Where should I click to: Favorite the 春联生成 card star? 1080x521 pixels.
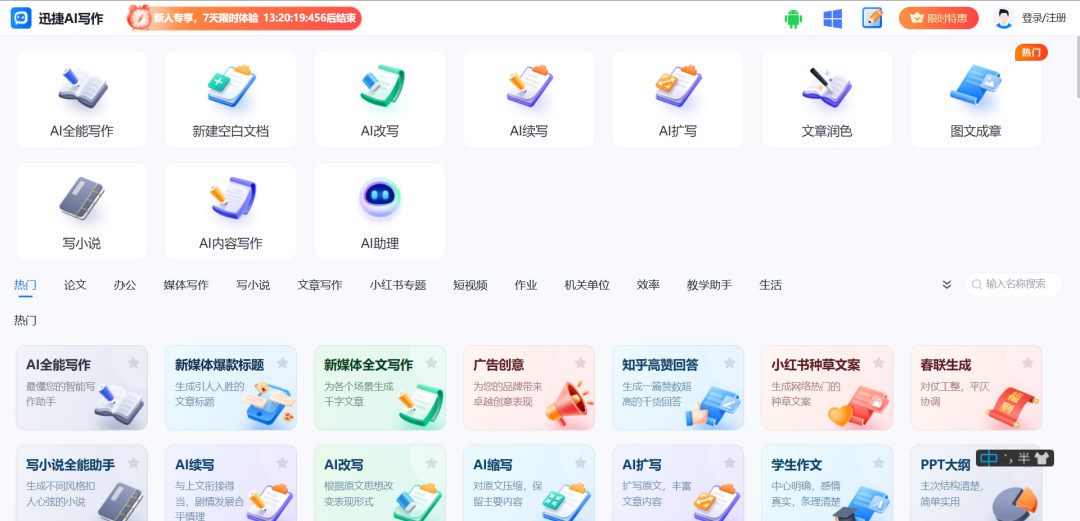(1028, 362)
